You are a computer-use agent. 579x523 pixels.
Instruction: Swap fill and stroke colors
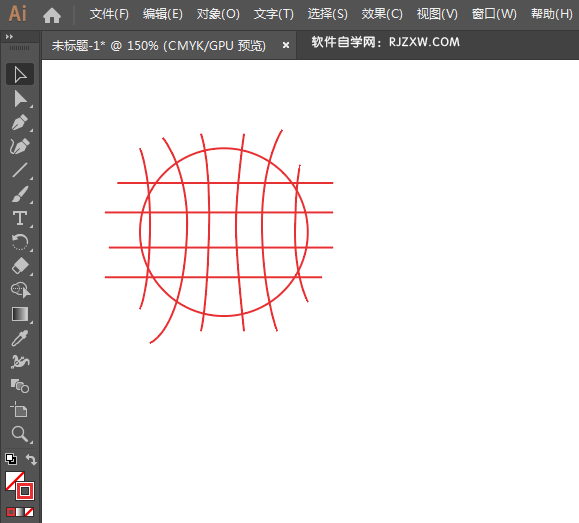click(x=31, y=459)
